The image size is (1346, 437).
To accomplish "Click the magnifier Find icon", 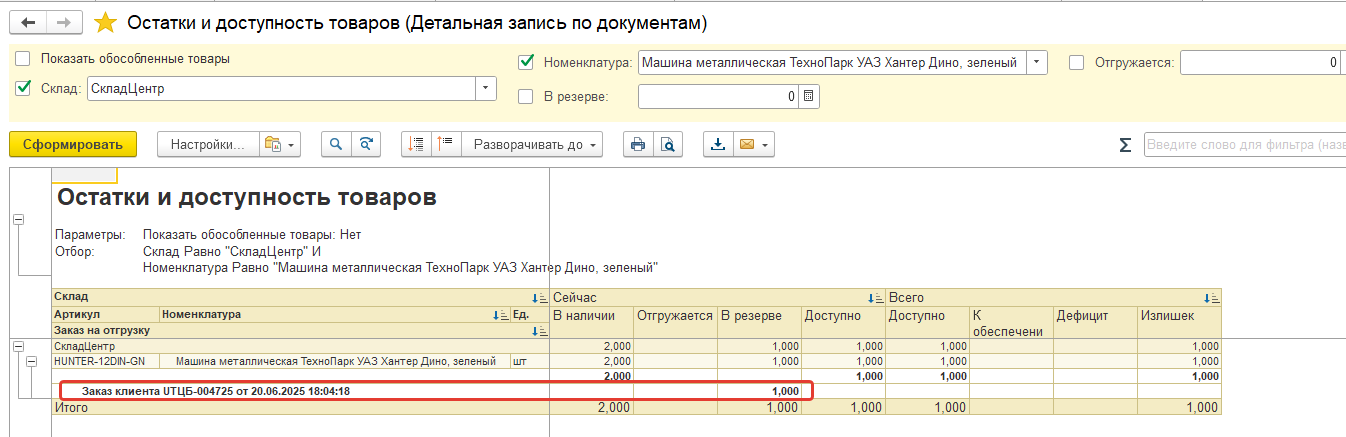I will click(x=336, y=145).
